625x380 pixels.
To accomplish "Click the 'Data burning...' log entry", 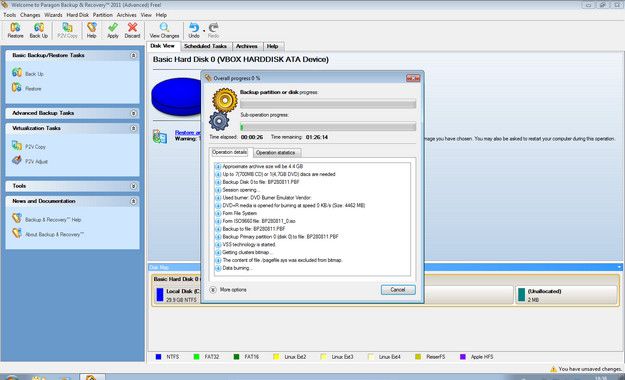I will point(237,268).
